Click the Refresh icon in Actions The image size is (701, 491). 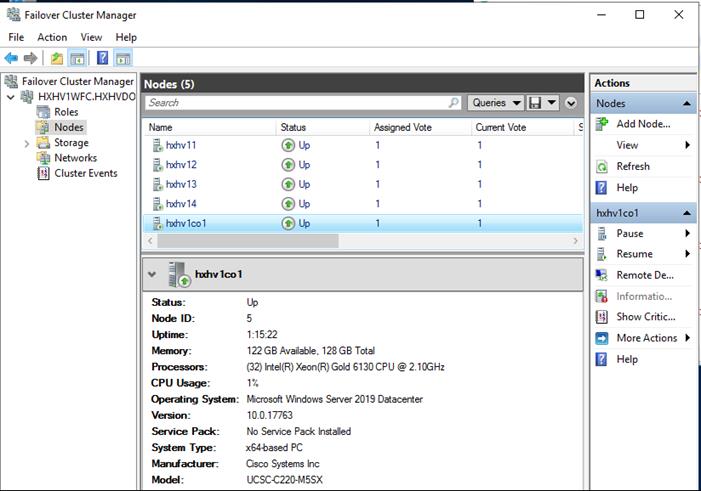tap(602, 167)
